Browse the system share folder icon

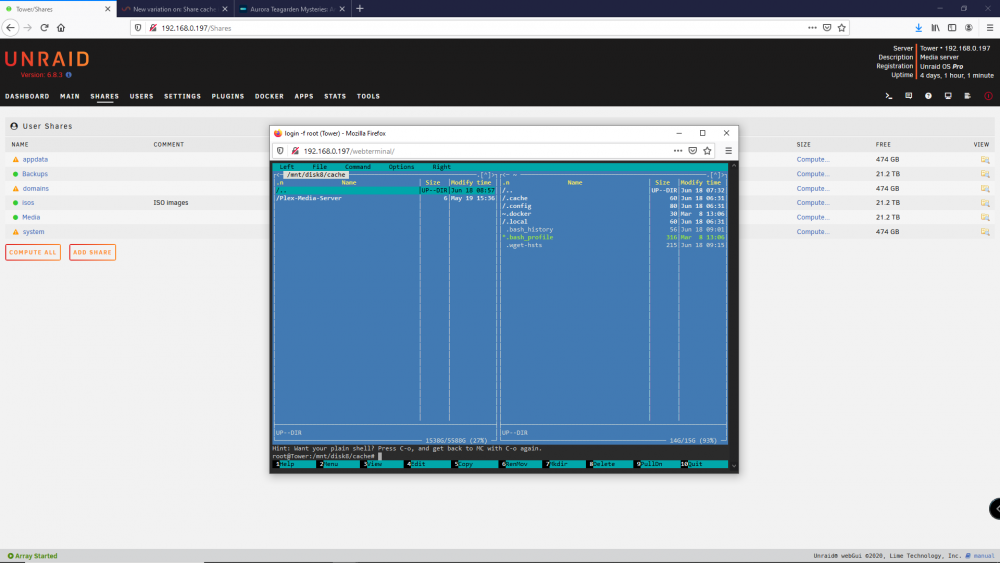985,232
